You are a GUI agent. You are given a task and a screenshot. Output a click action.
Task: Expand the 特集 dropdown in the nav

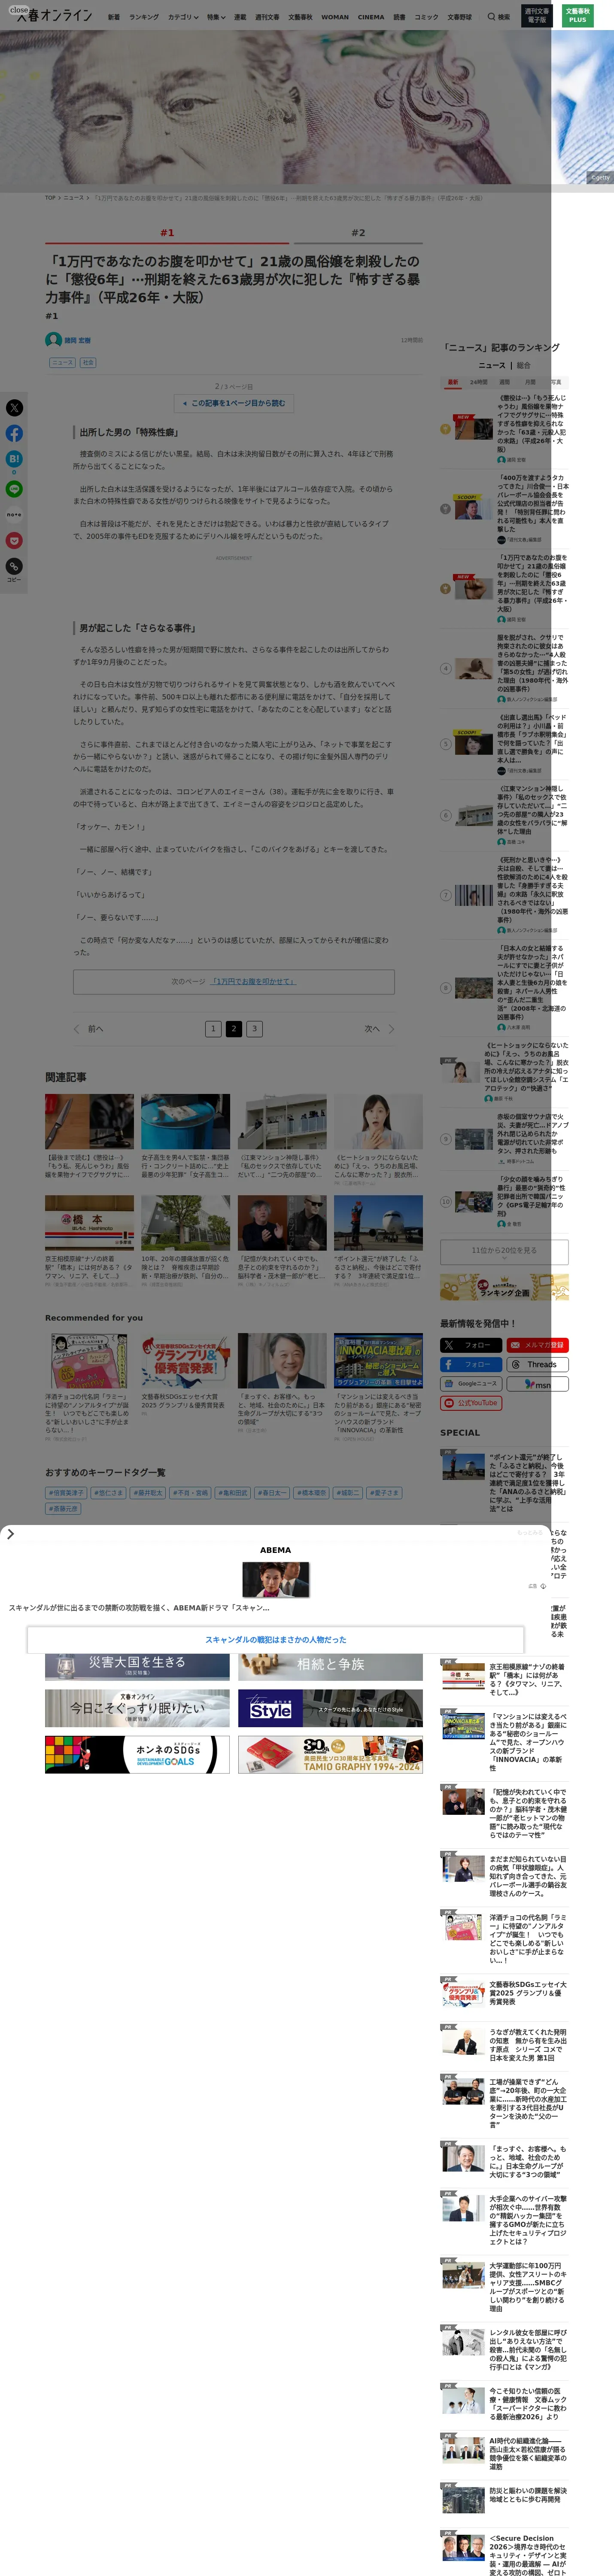click(x=216, y=17)
